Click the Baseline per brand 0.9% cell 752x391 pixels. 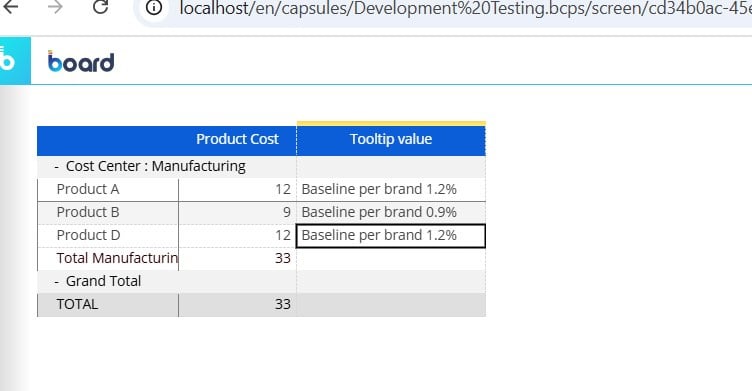[x=391, y=213]
